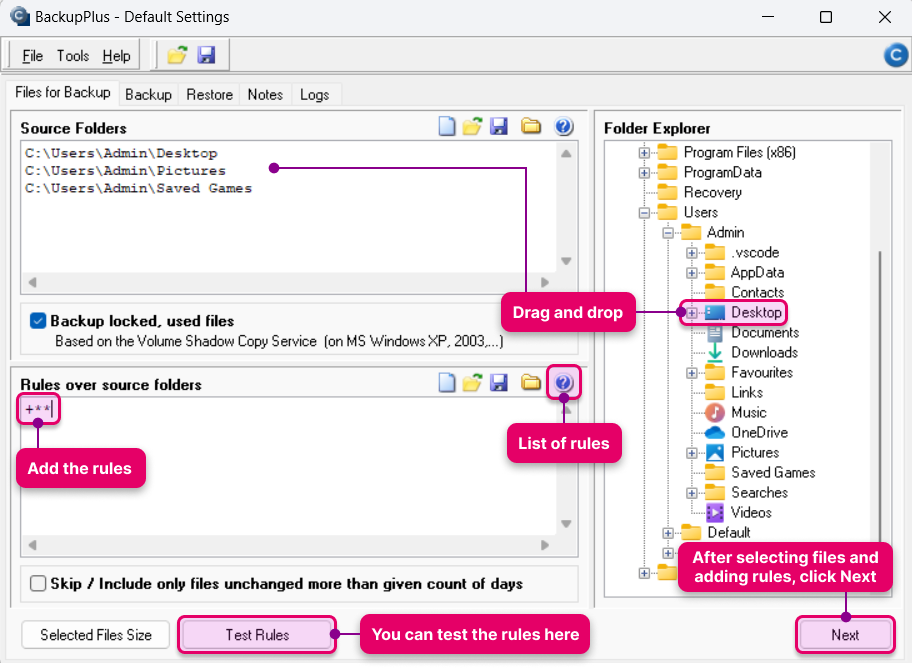Click the Selected Files Size button
Viewport: 912px width, 668px height.
[96, 635]
